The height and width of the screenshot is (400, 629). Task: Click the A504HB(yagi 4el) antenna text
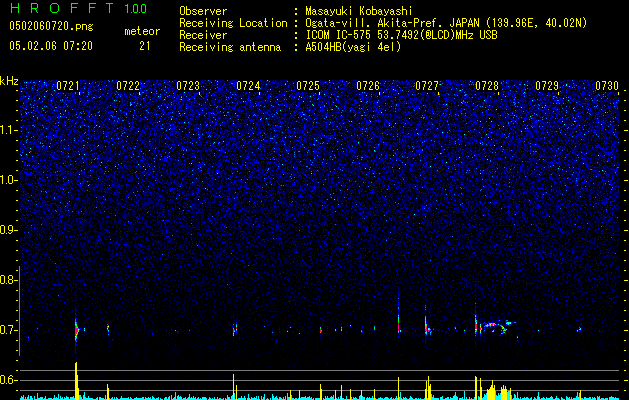353,47
